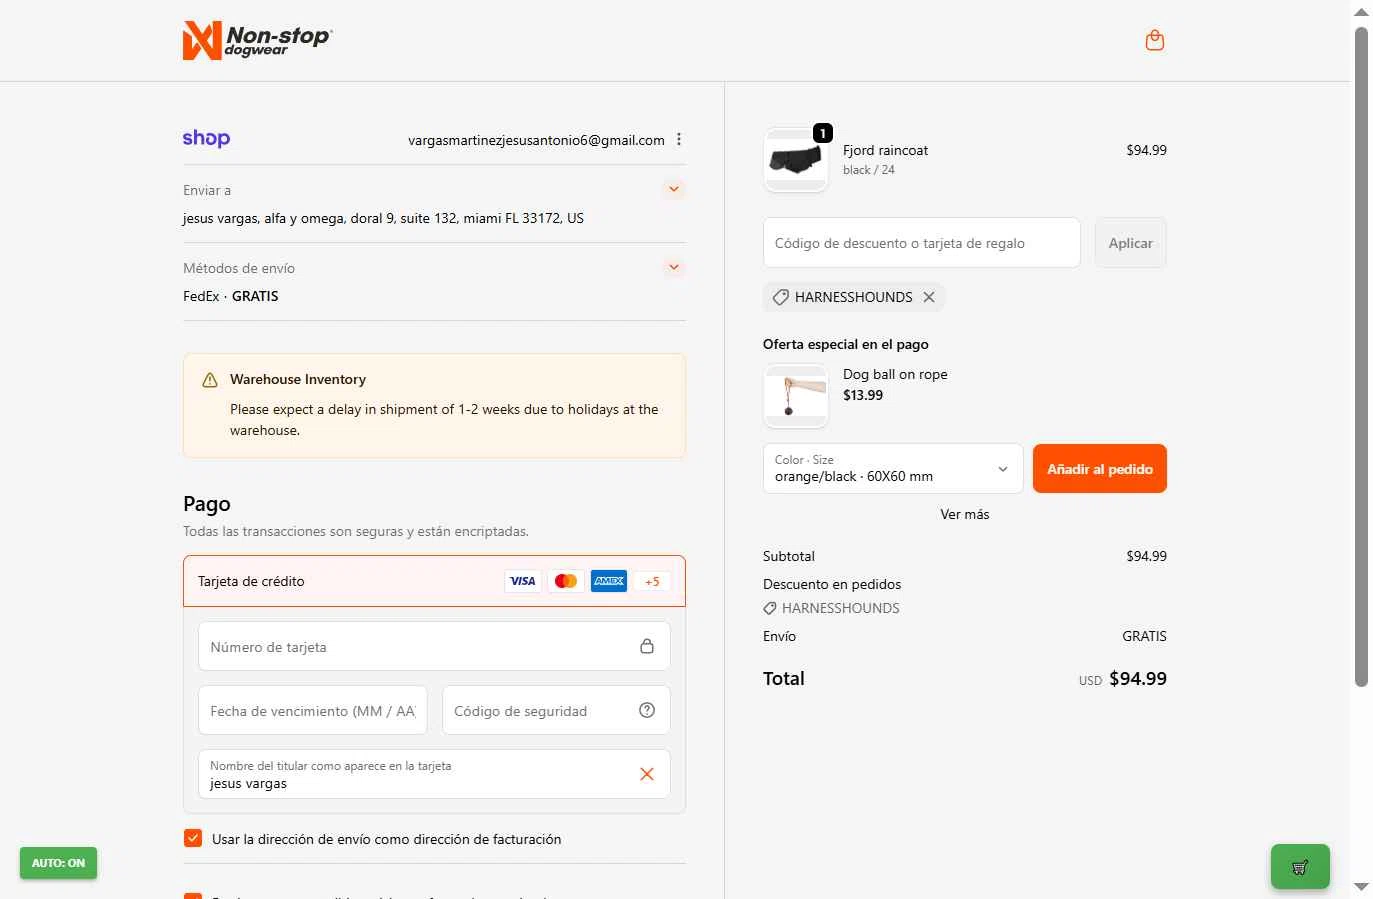Screen dimensions: 1373x899
Task: Expand the Enviar a address section
Action: point(674,189)
